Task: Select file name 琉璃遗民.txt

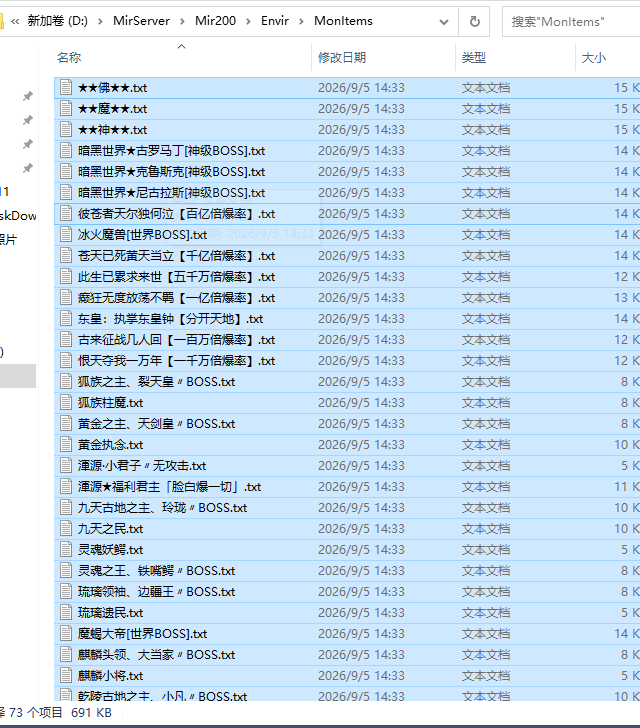Action: point(110,612)
